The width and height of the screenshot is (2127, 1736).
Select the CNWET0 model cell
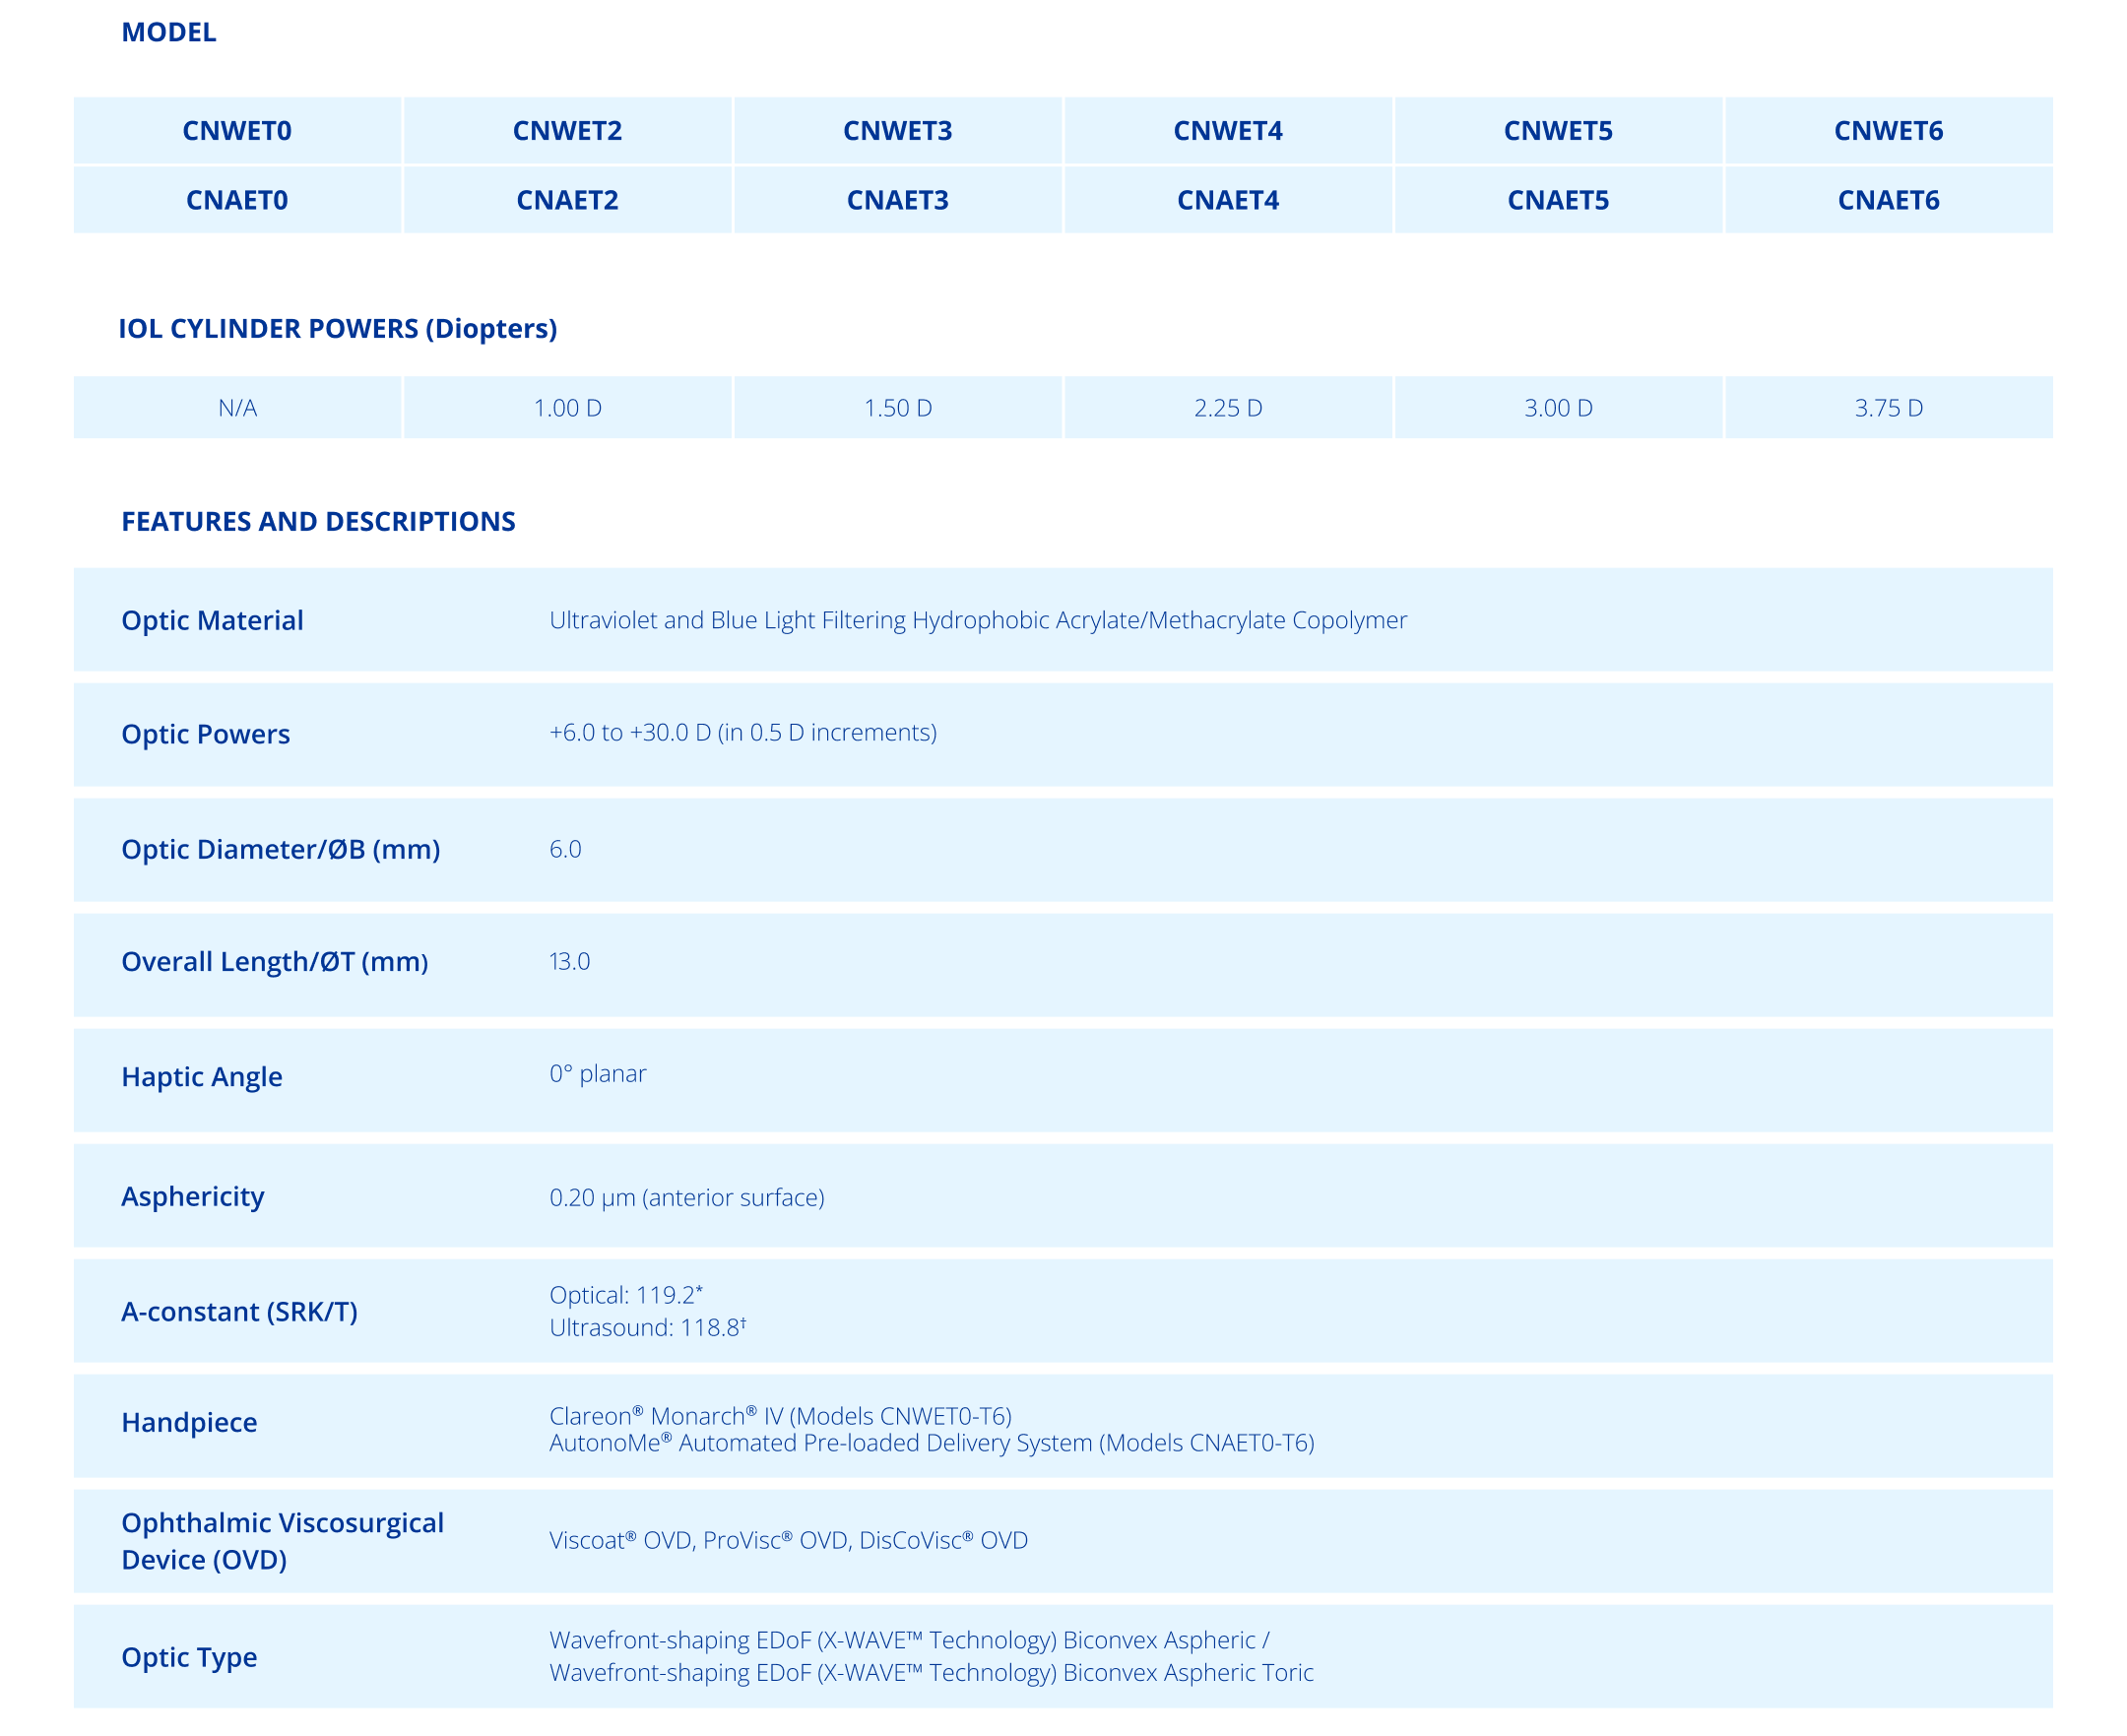point(238,130)
